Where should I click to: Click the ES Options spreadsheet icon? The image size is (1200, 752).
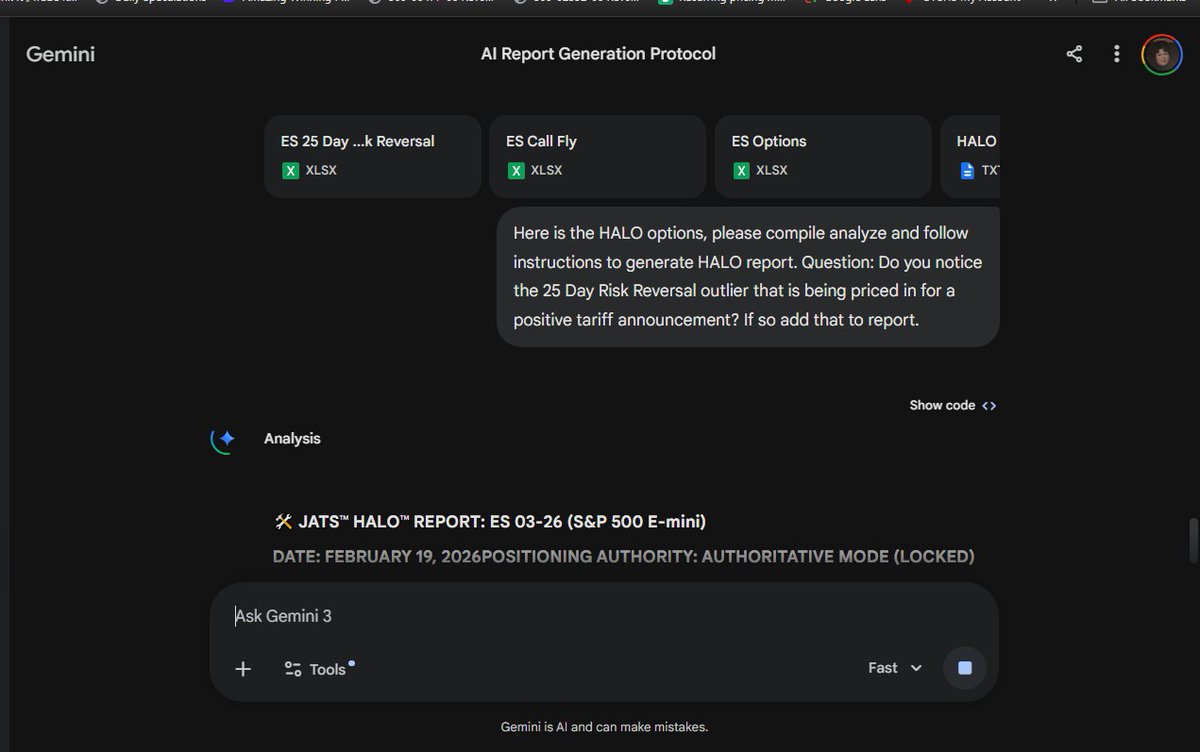click(x=741, y=170)
